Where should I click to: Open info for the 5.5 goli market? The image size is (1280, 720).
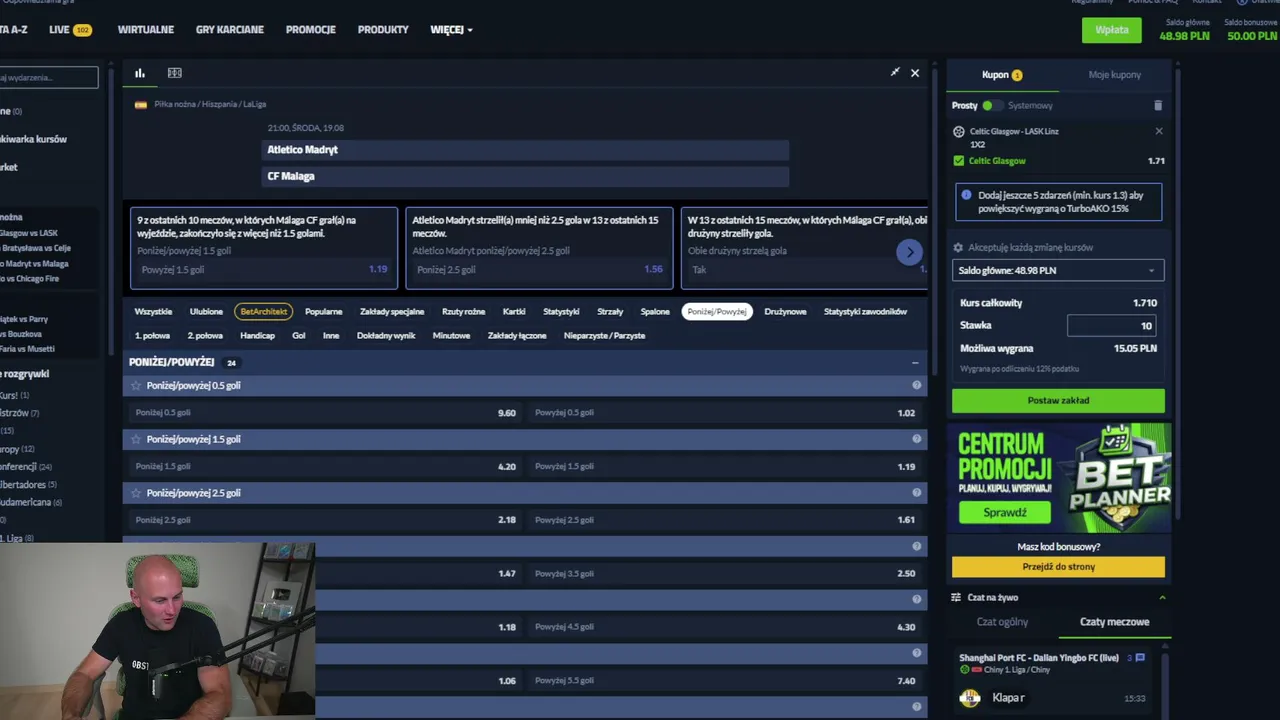click(916, 653)
